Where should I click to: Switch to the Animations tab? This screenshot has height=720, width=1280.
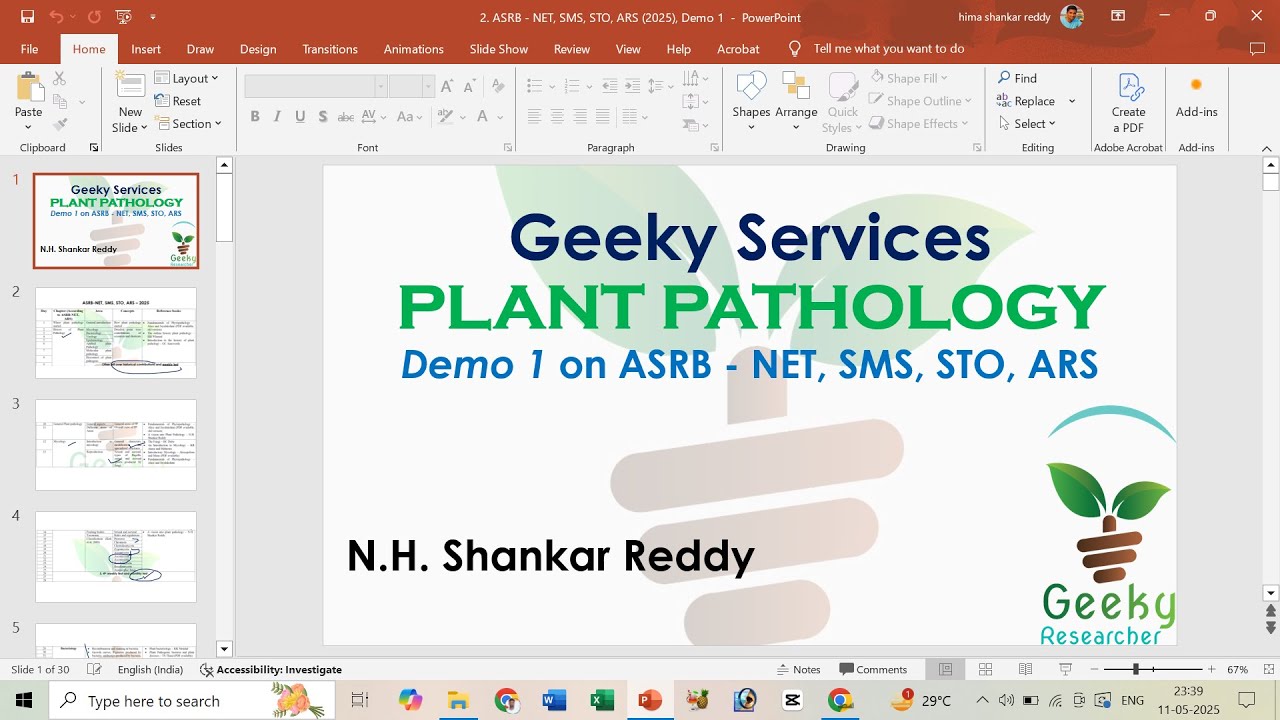click(x=414, y=49)
